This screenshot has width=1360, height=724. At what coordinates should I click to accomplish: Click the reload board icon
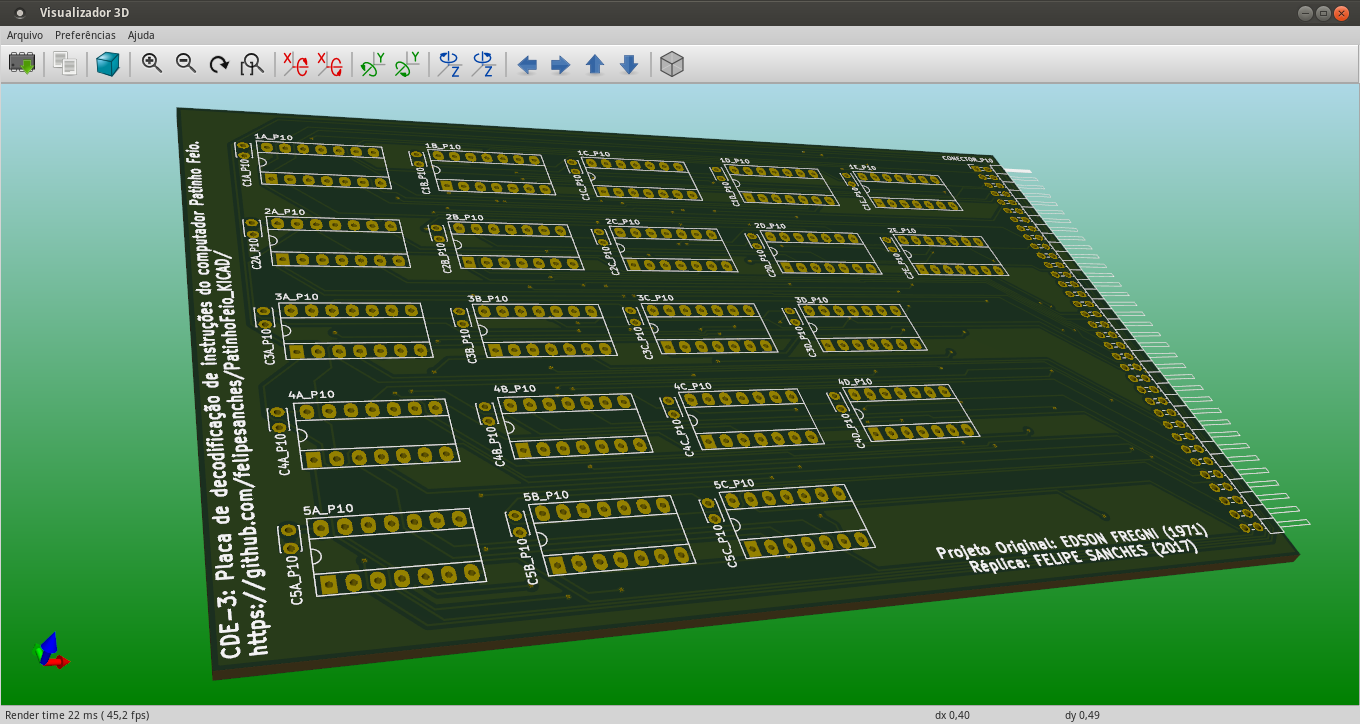click(x=22, y=64)
